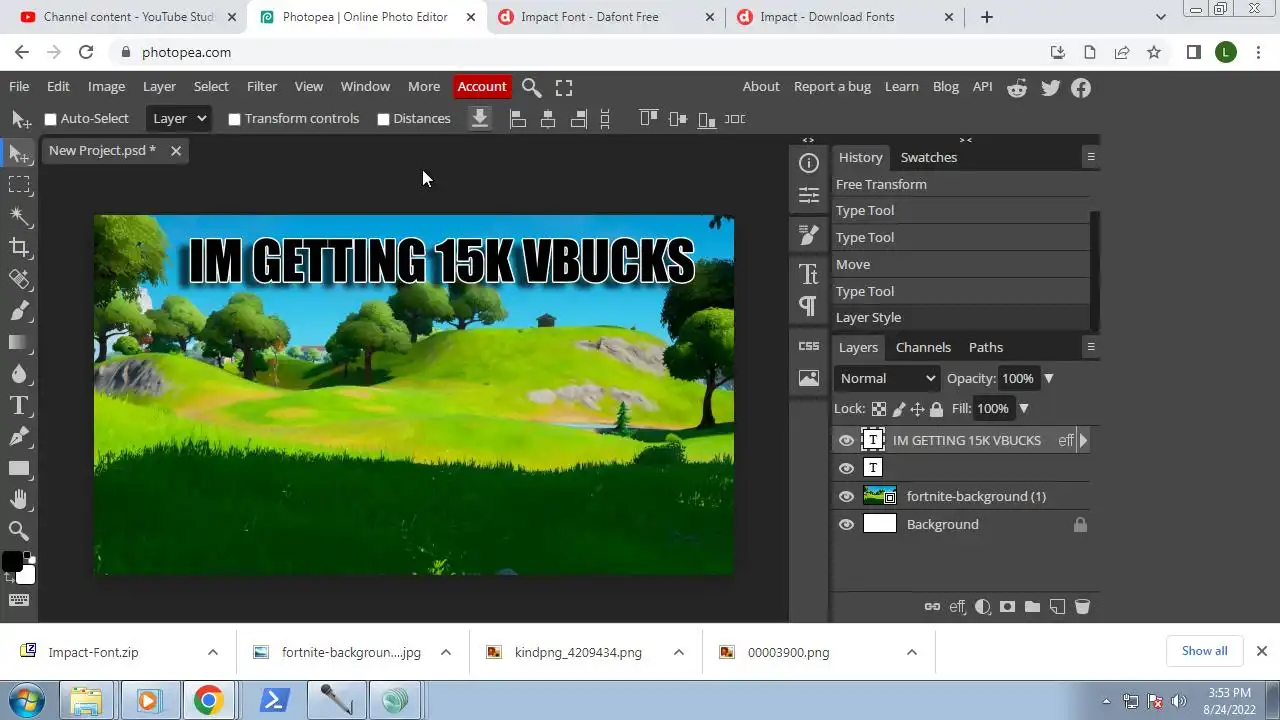
Task: Open the Fill slider arrow
Action: click(1024, 409)
